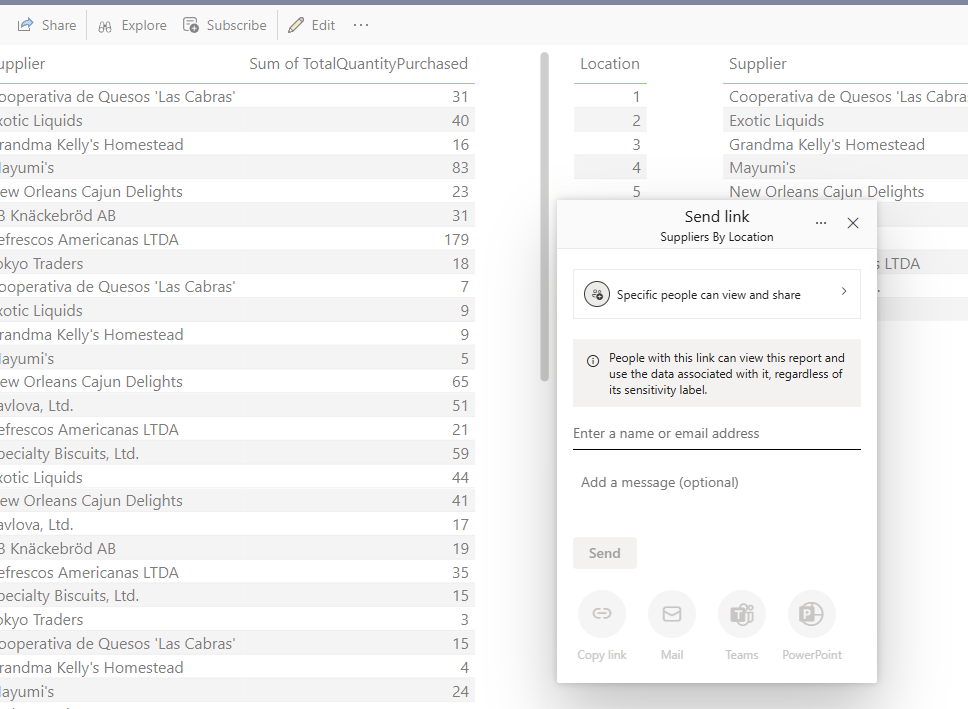Open the Share option in the toolbar

click(46, 24)
